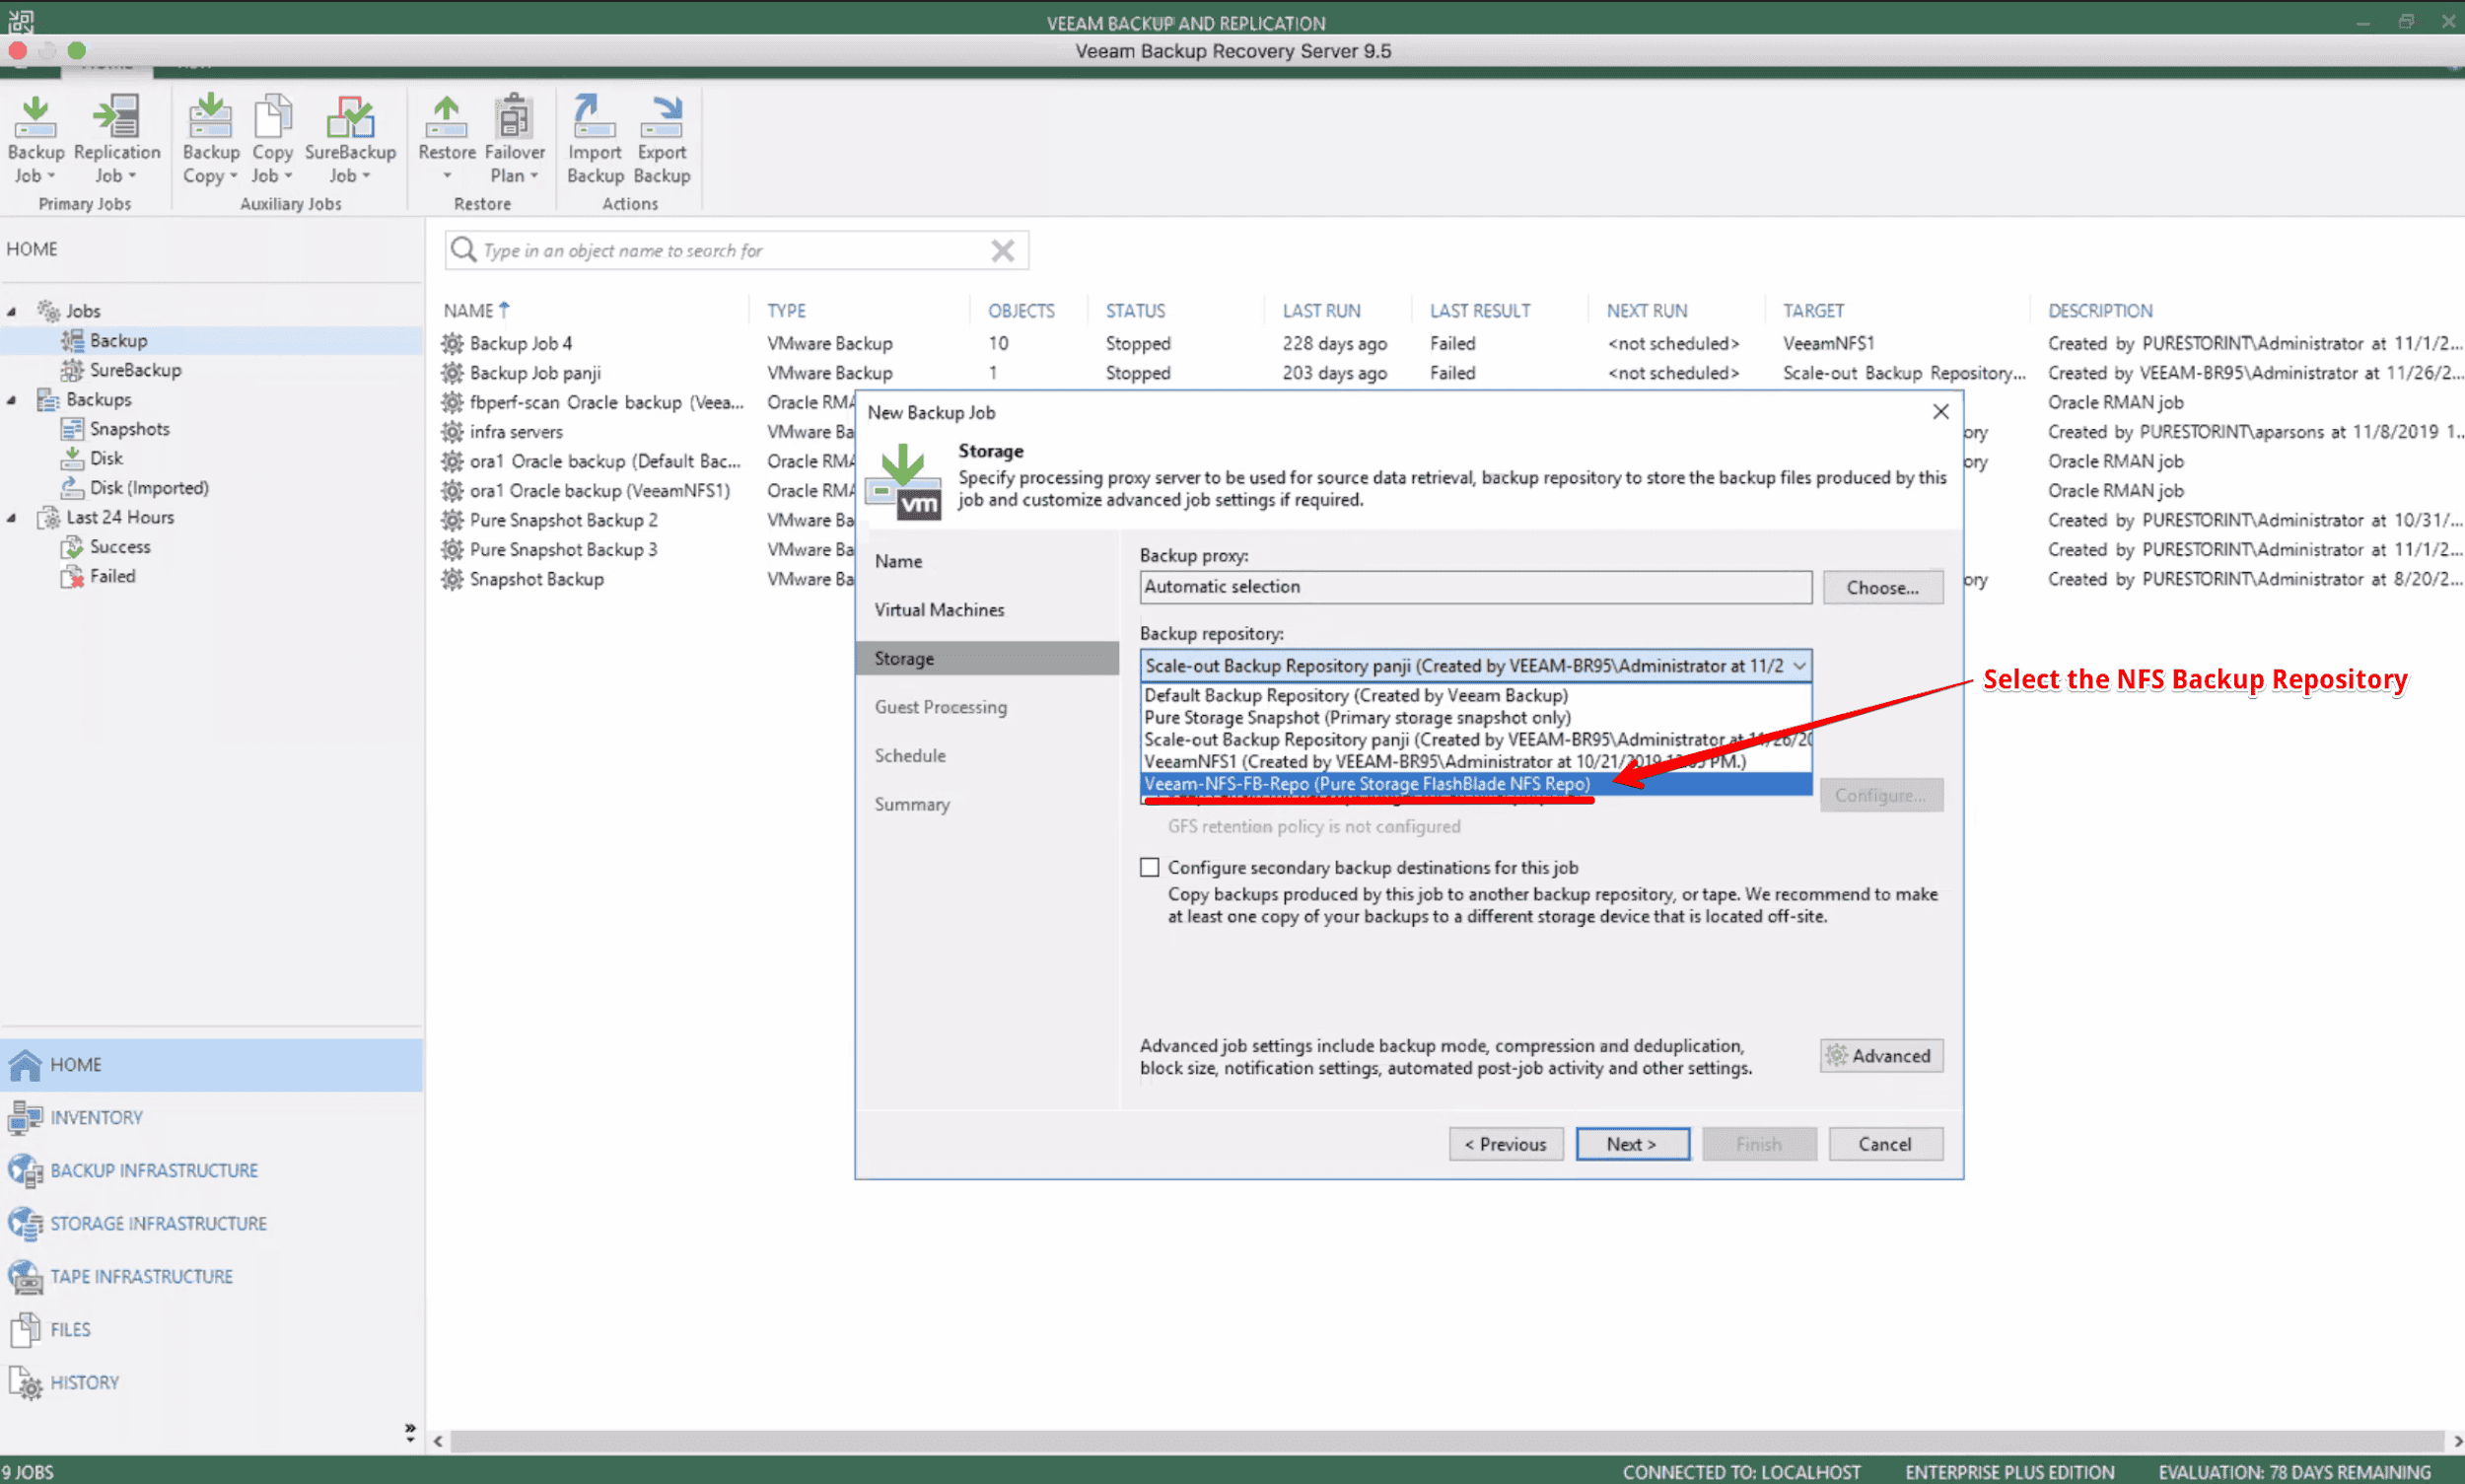The image size is (2465, 1484).
Task: Click the Files navigation icon
Action: pyautogui.click(x=25, y=1329)
